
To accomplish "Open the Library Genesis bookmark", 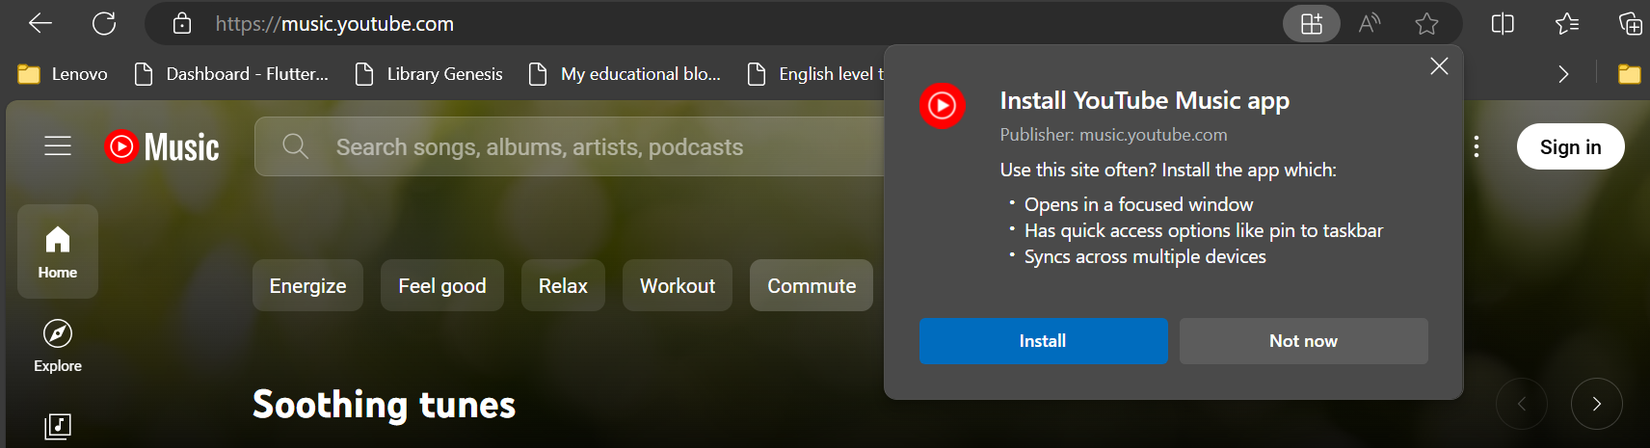I will click(x=430, y=74).
